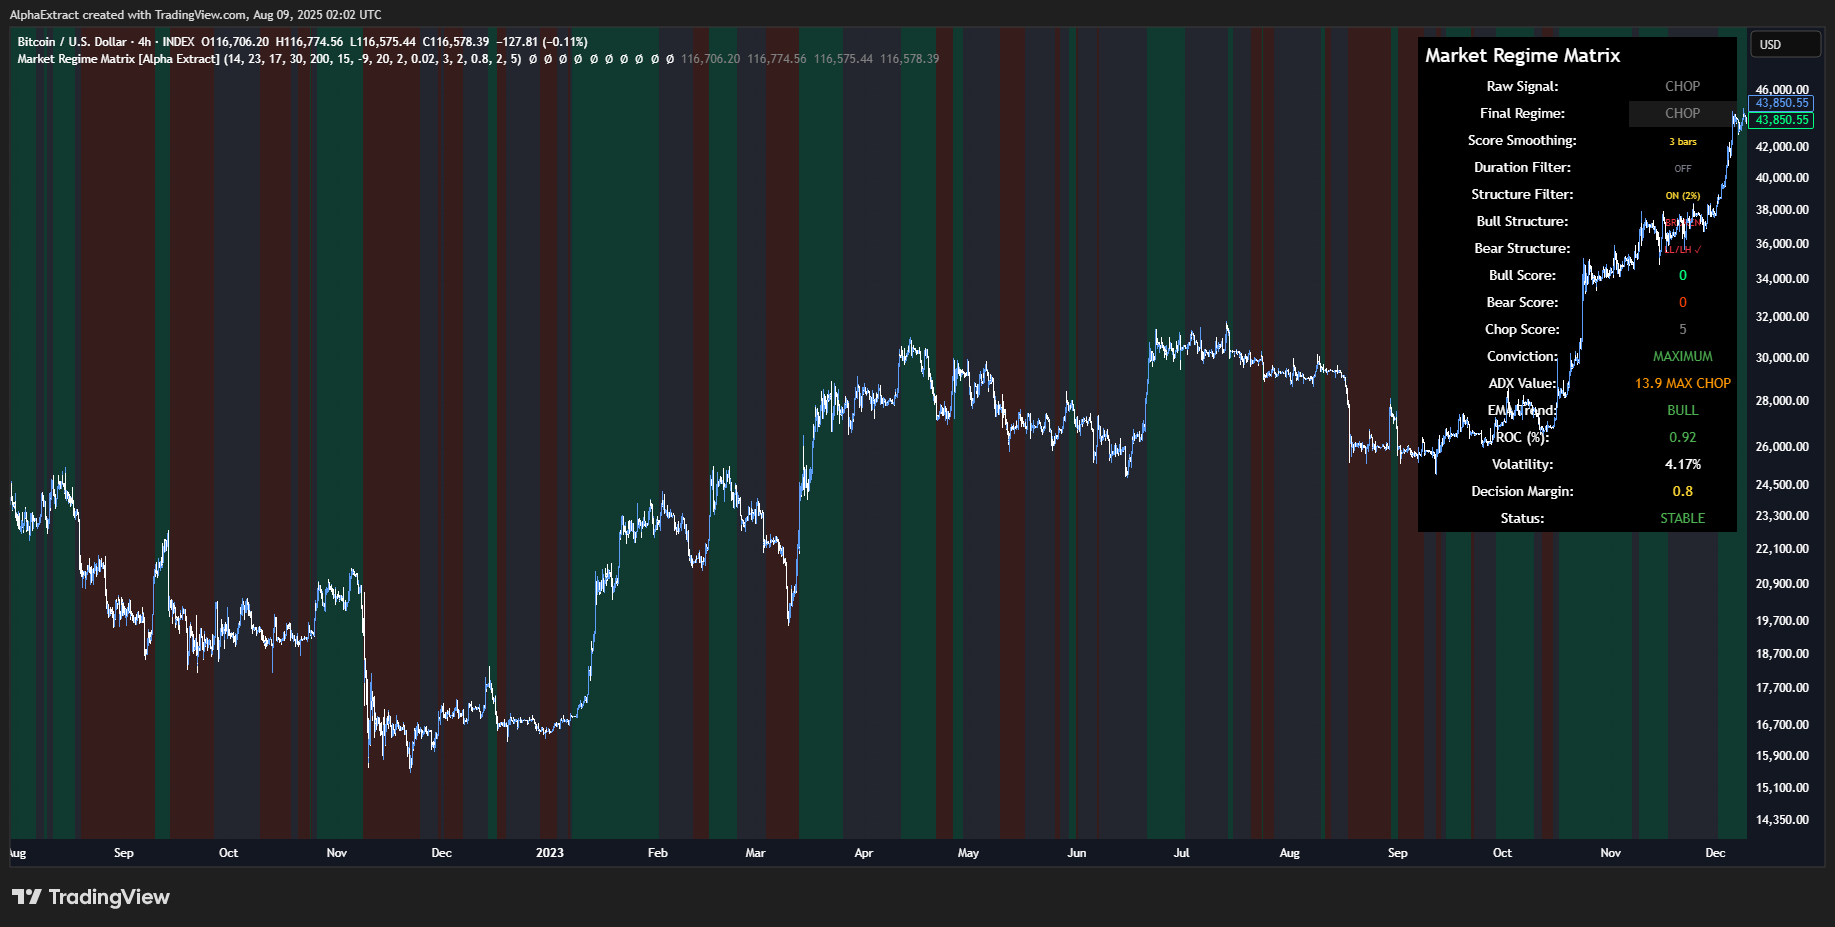Click the close price value C116,578.39
Viewport: 1835px width, 927px height.
(456, 42)
